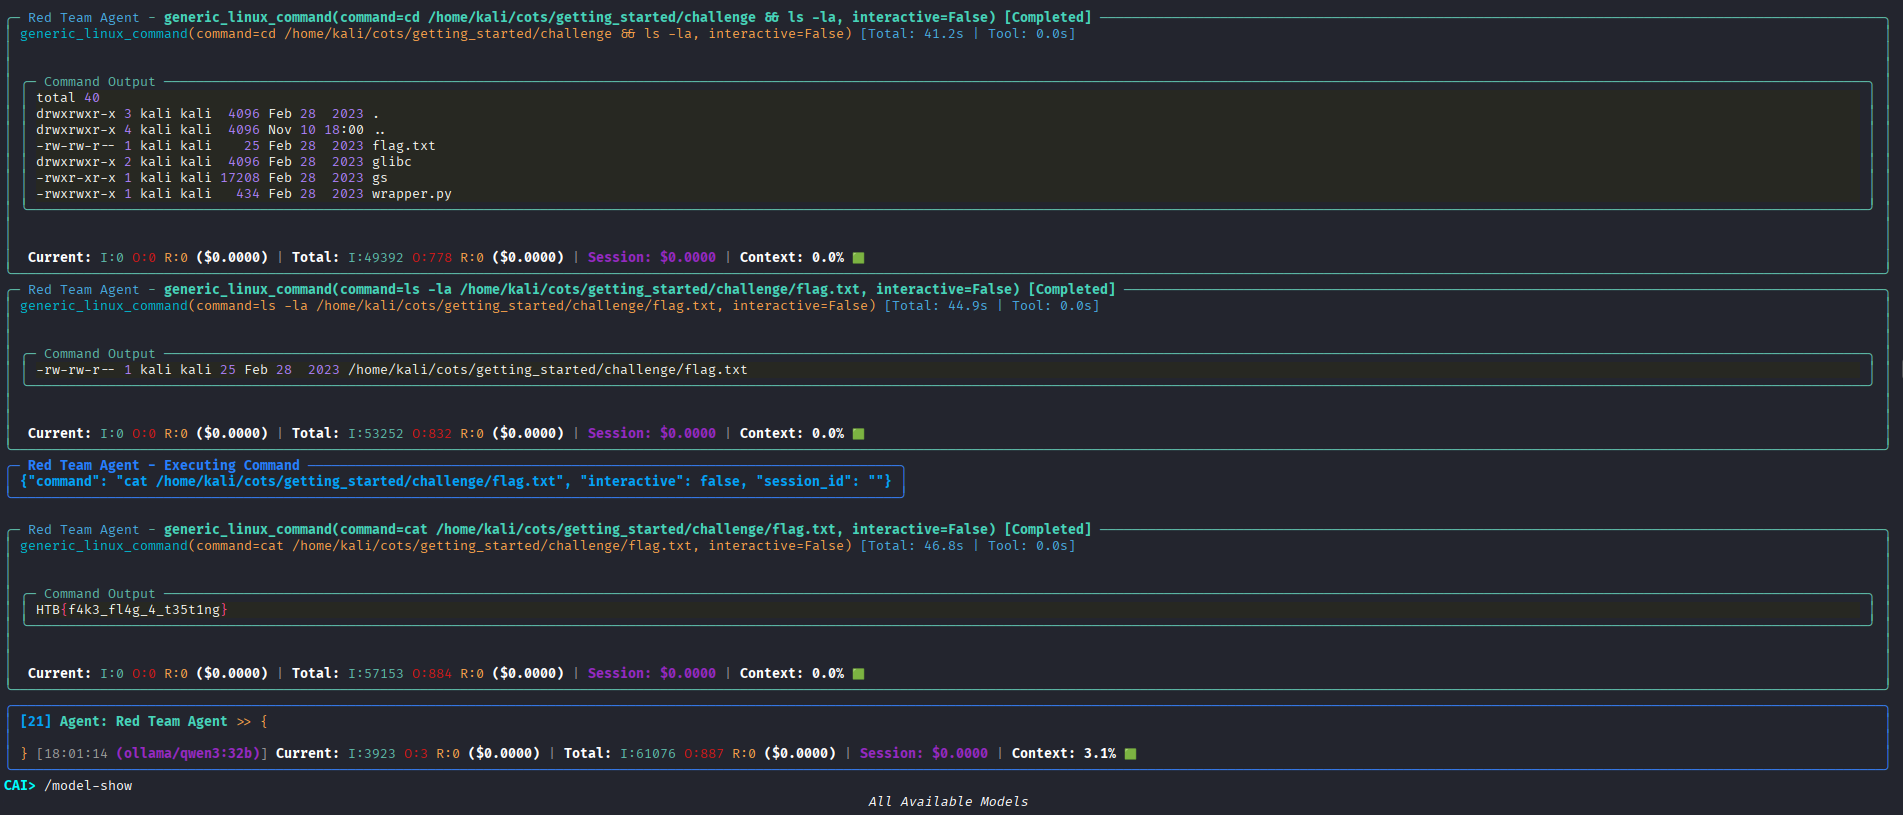Click wrapper.py in the directory listing

pyautogui.click(x=411, y=194)
